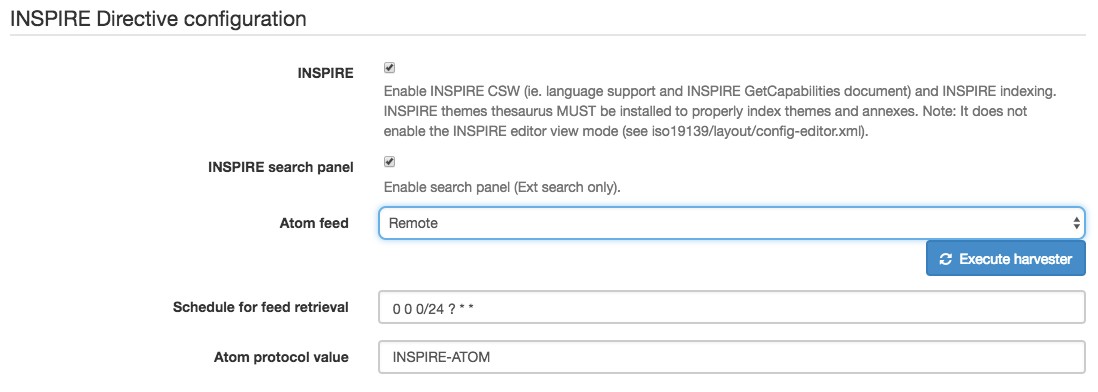This screenshot has height=392, width=1098.
Task: Click the refresh icon on Execute harvester
Action: tap(946, 259)
